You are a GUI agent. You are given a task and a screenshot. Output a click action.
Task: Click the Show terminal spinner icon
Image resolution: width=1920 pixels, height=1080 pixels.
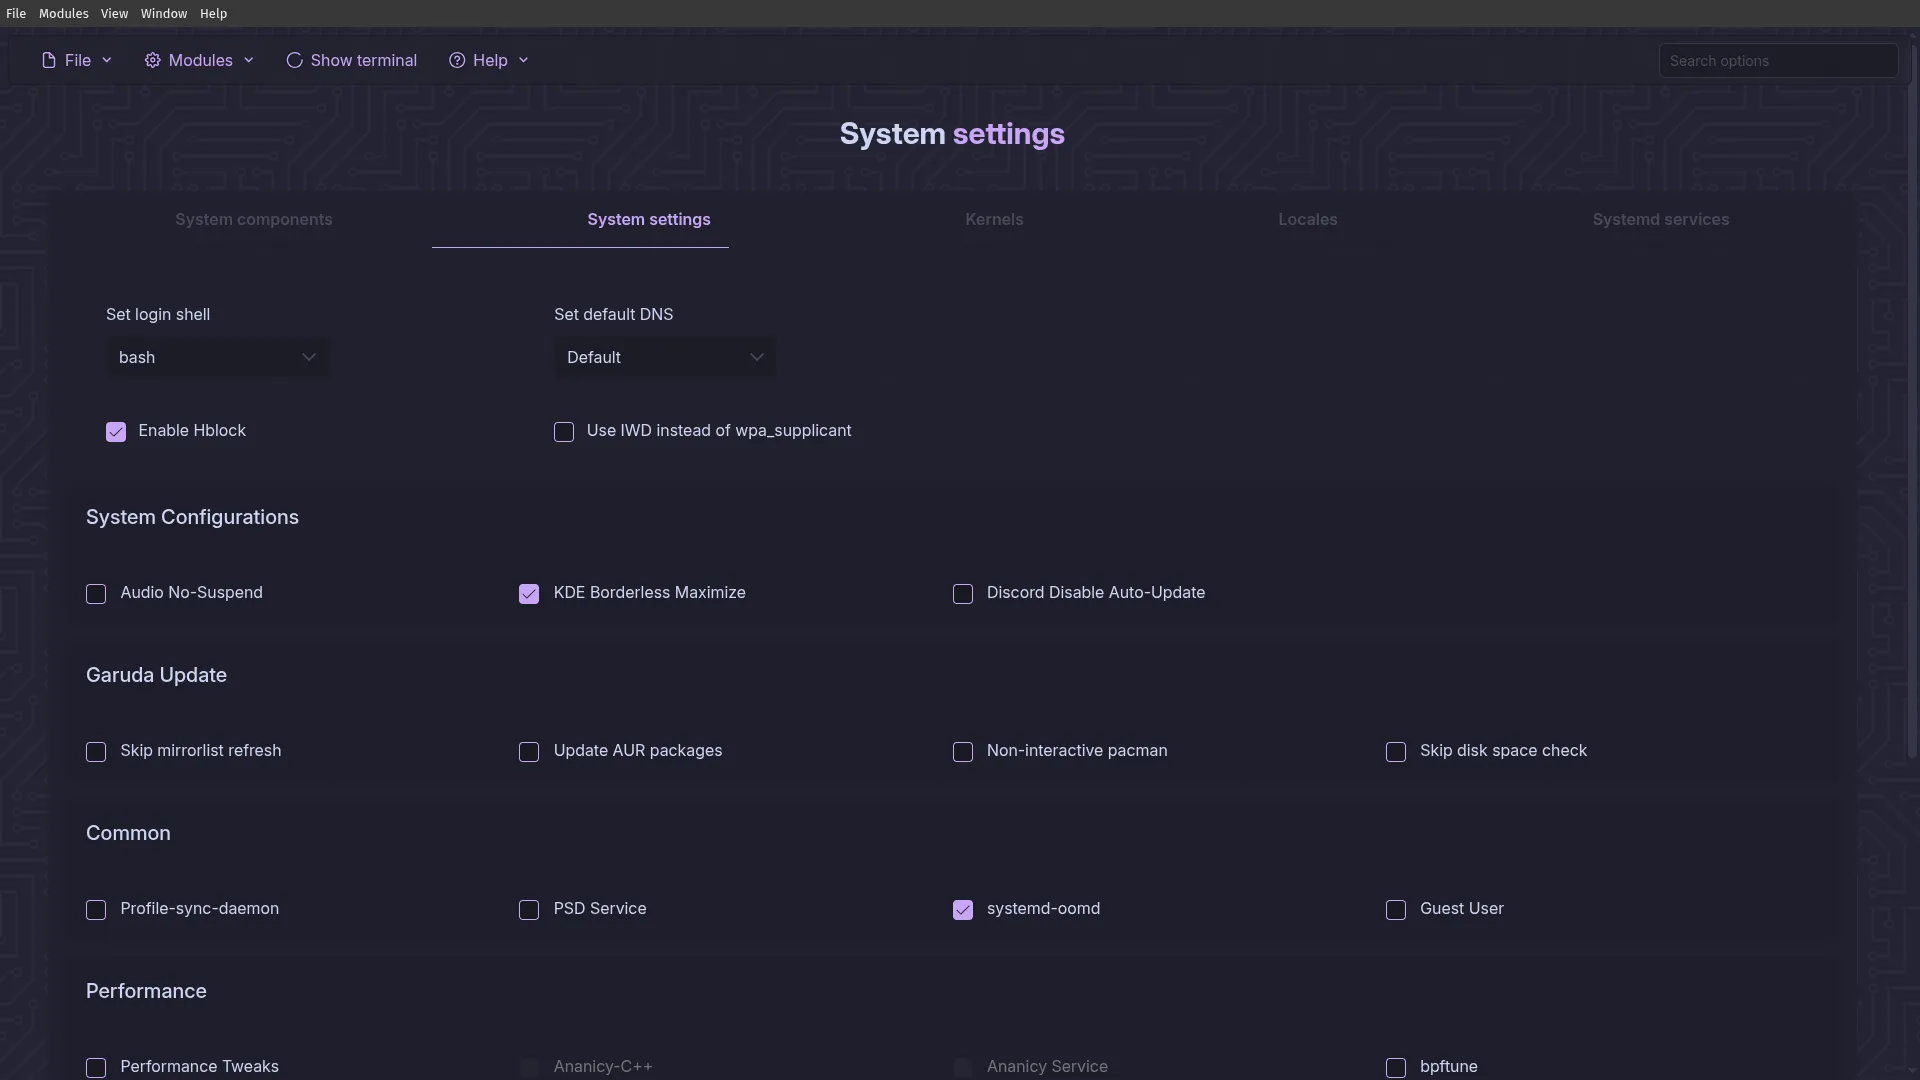click(x=294, y=60)
